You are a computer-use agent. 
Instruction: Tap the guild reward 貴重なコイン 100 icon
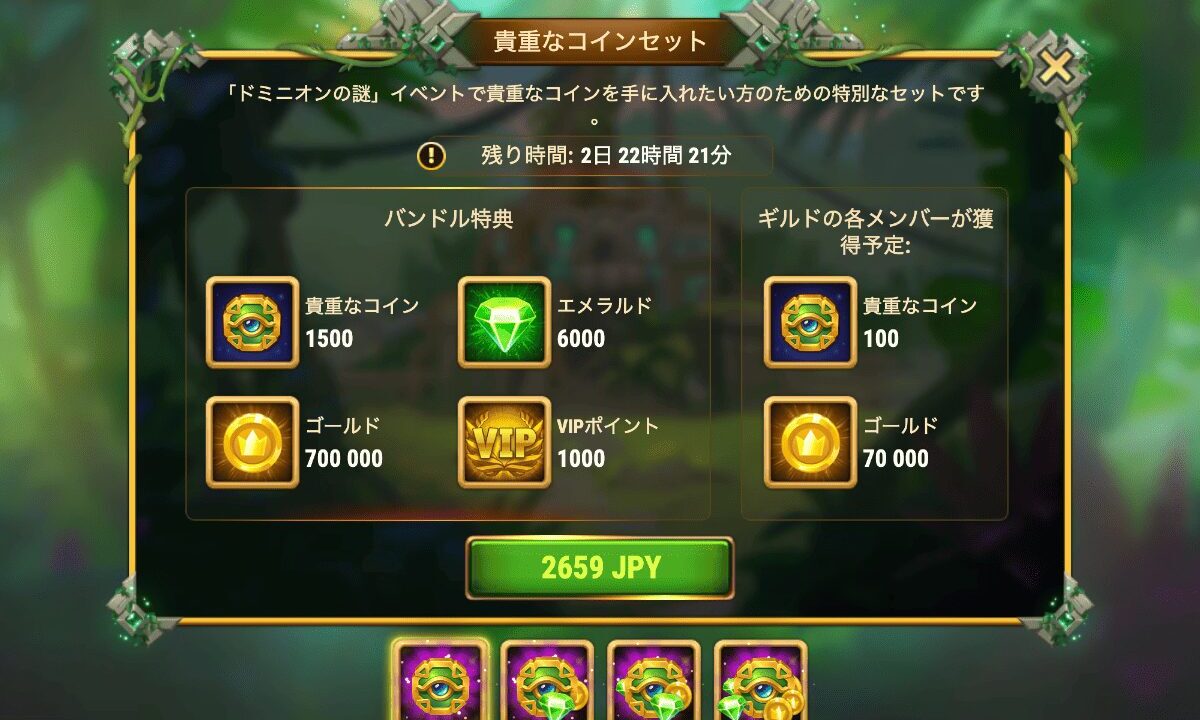[x=810, y=322]
